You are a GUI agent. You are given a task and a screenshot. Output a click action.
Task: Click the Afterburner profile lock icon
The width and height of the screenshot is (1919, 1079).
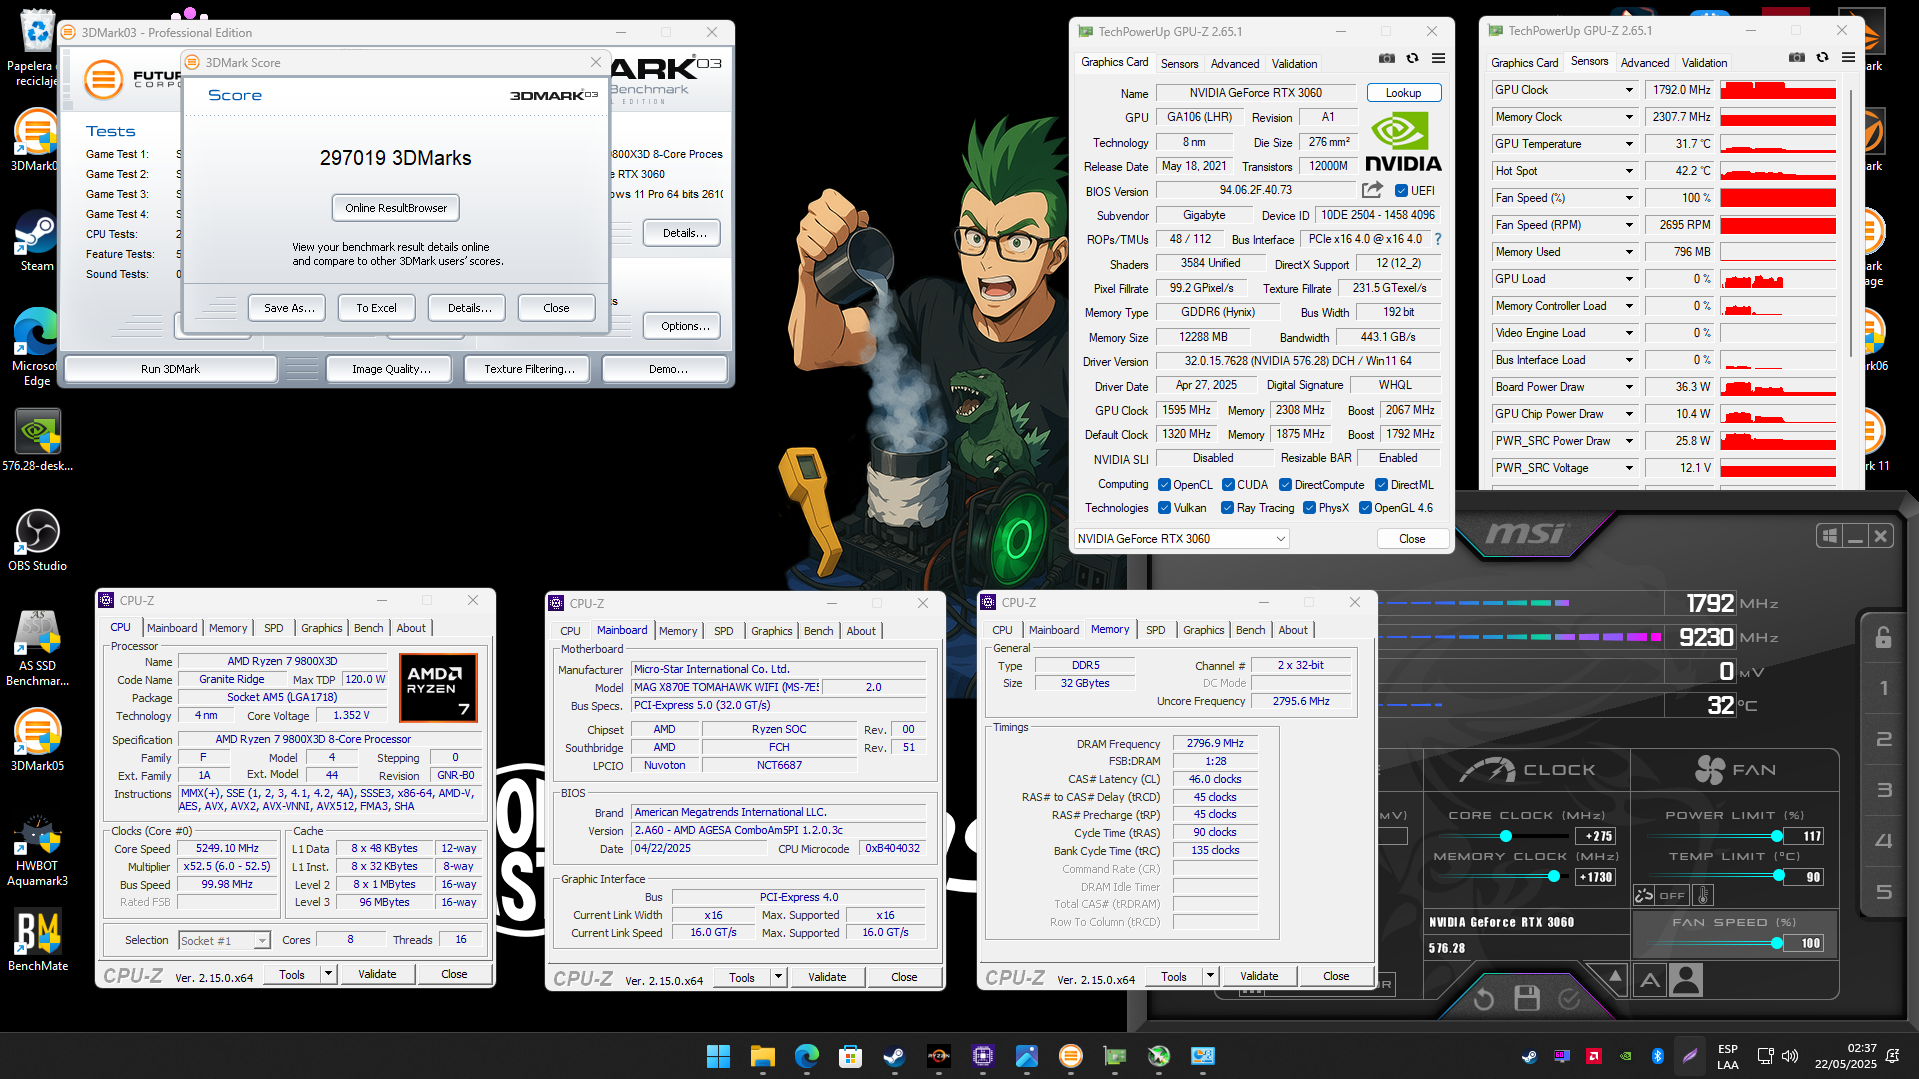click(1883, 638)
